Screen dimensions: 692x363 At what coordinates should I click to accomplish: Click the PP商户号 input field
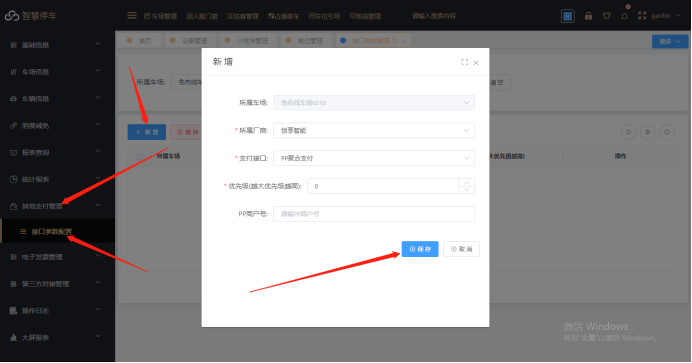click(374, 214)
